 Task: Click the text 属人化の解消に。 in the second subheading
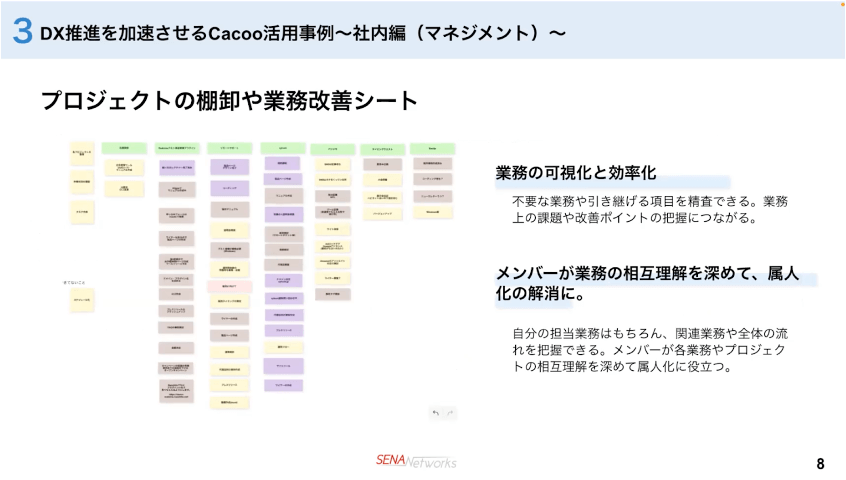click(x=540, y=296)
